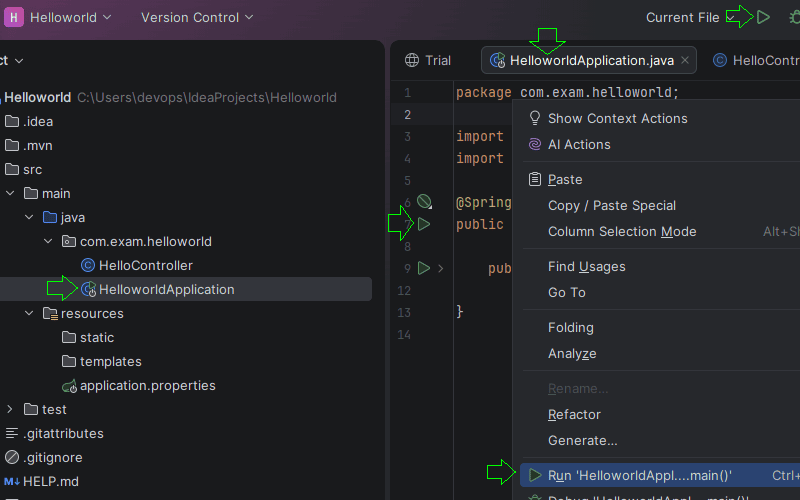The image size is (800, 500).
Task: Collapse the main folder
Action: (x=10, y=193)
